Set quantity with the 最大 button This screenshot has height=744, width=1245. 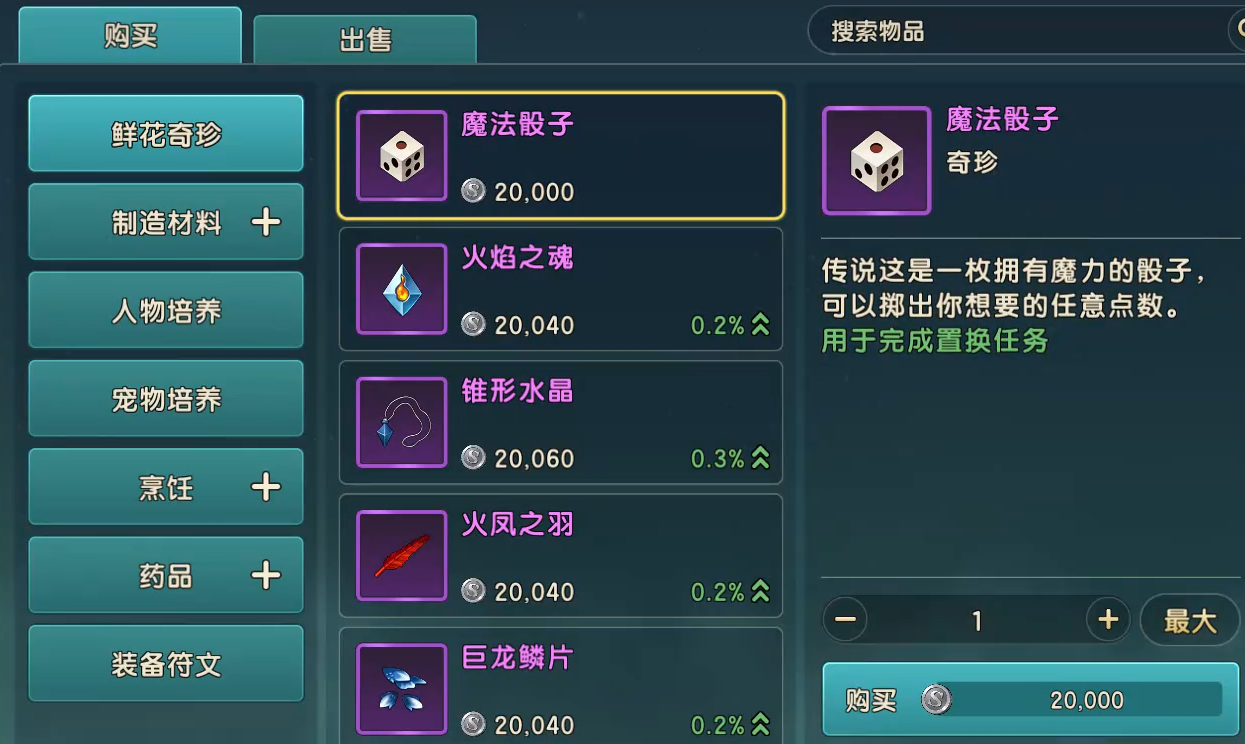click(1190, 620)
